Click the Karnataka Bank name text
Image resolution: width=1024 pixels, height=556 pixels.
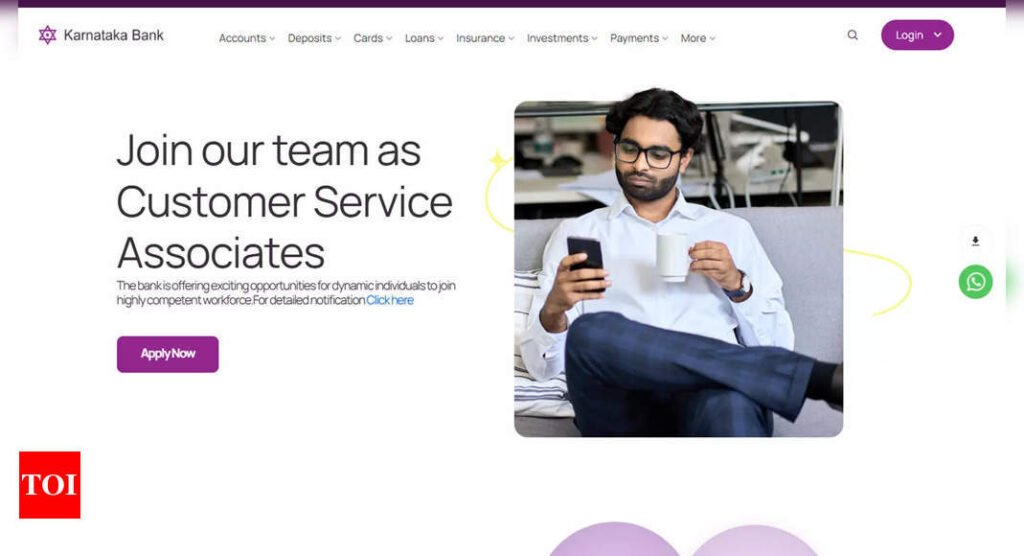(x=114, y=35)
